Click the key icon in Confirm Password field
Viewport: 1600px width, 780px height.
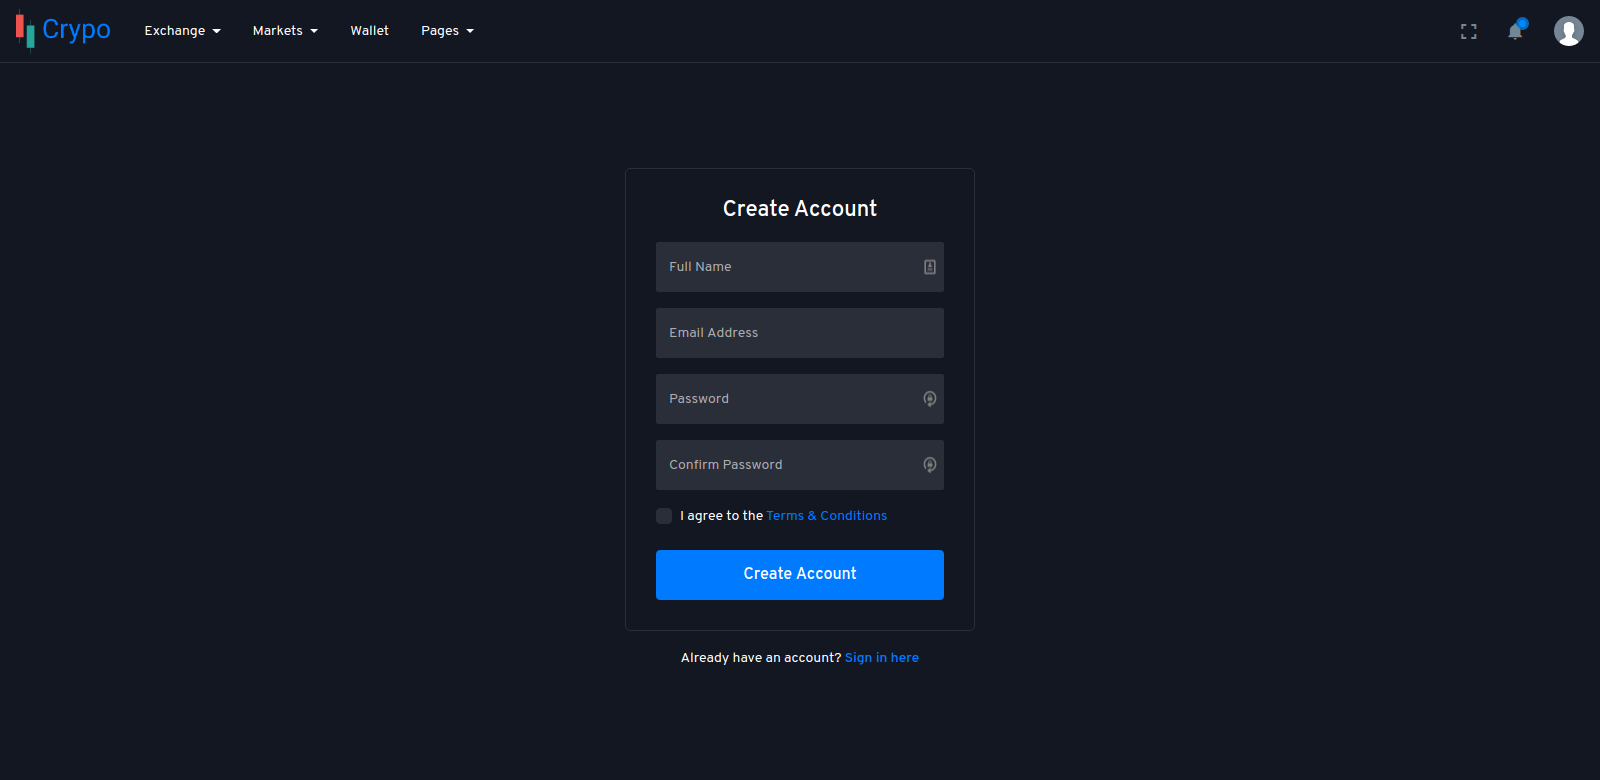tap(929, 465)
